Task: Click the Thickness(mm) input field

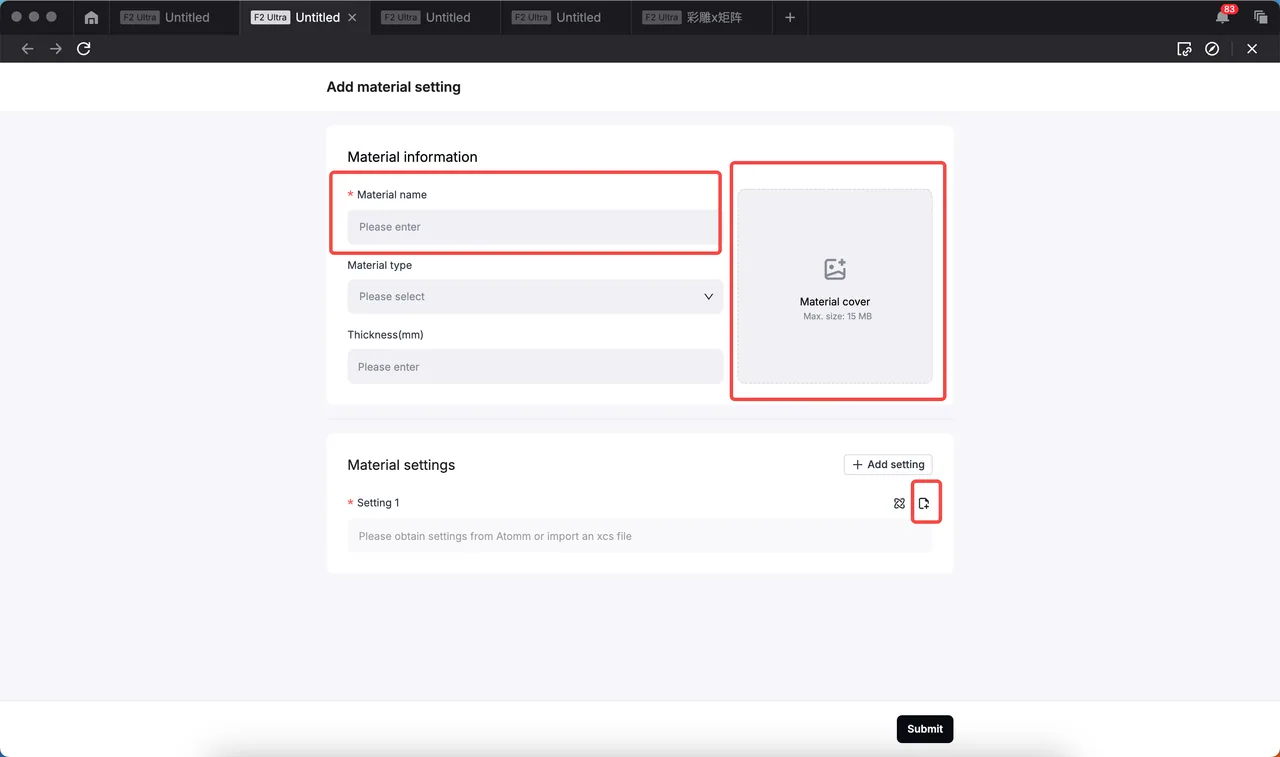Action: coord(535,366)
